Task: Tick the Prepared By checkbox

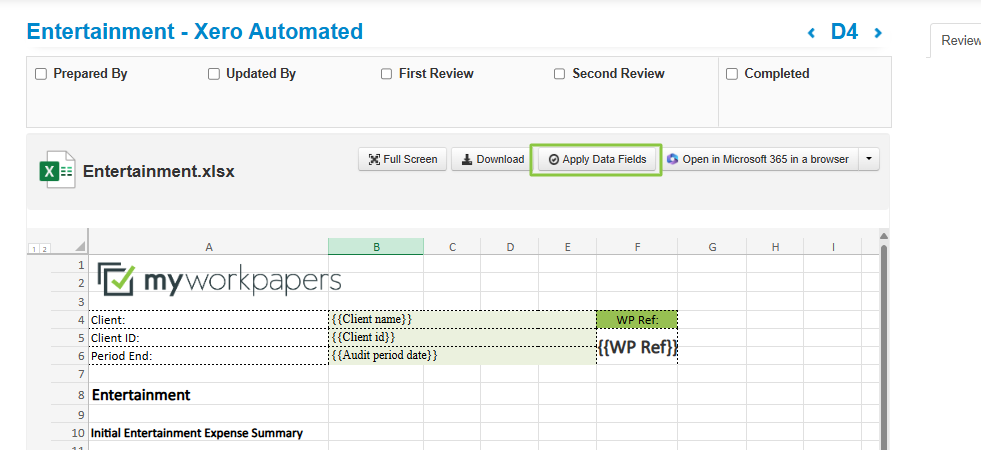Action: point(41,74)
